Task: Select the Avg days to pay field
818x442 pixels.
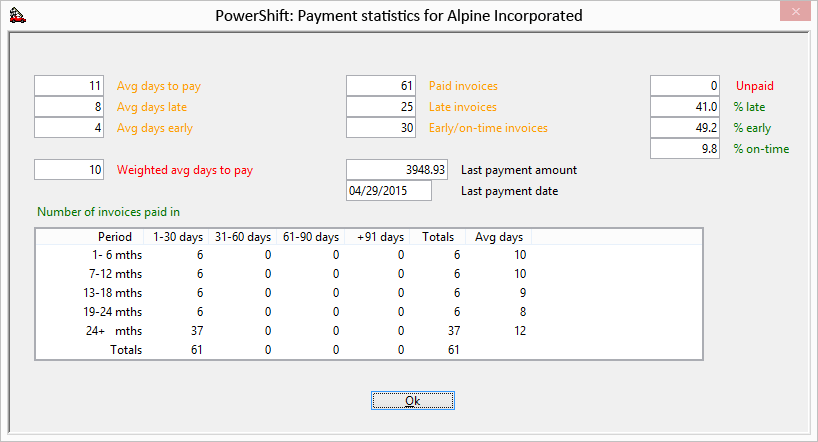Action: point(69,86)
